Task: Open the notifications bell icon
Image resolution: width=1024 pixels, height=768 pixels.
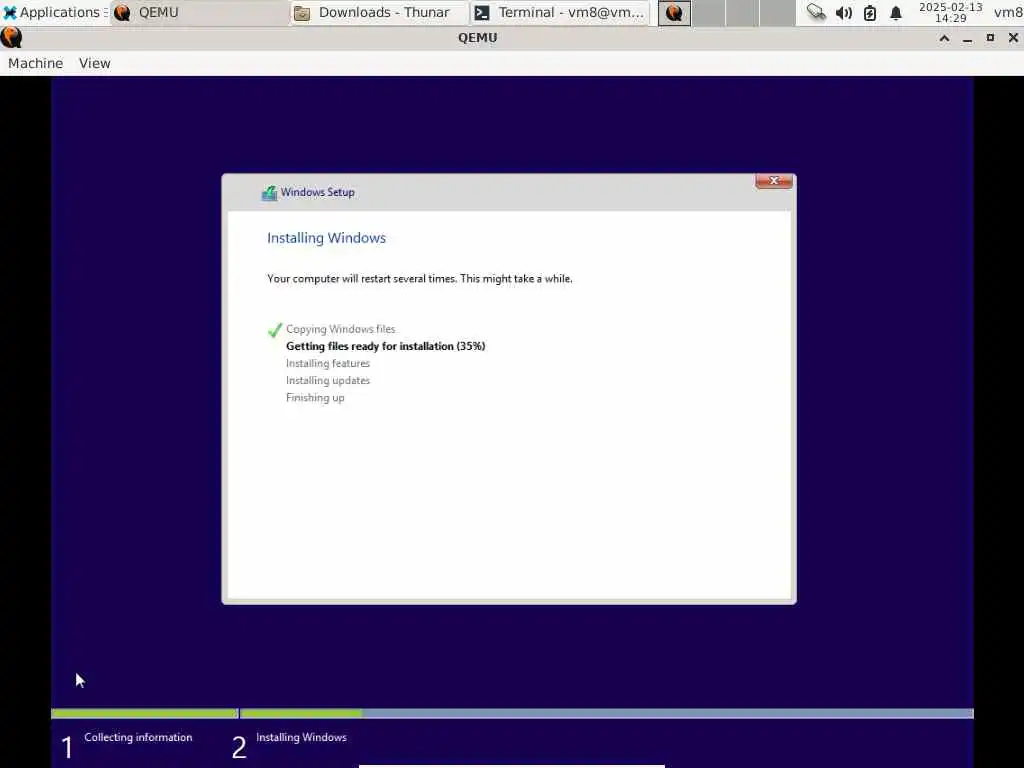Action: (896, 12)
